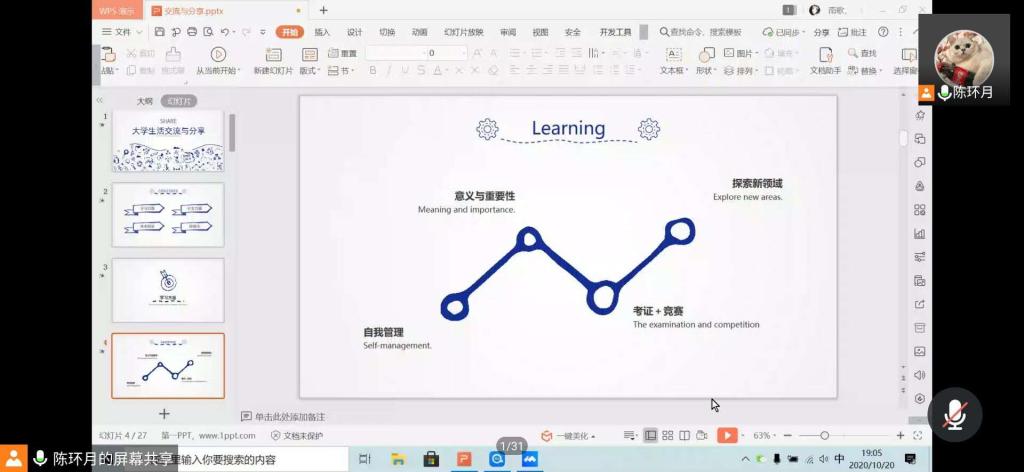Switch to the 大纲 outline tab
The image size is (1024, 472).
(x=145, y=101)
